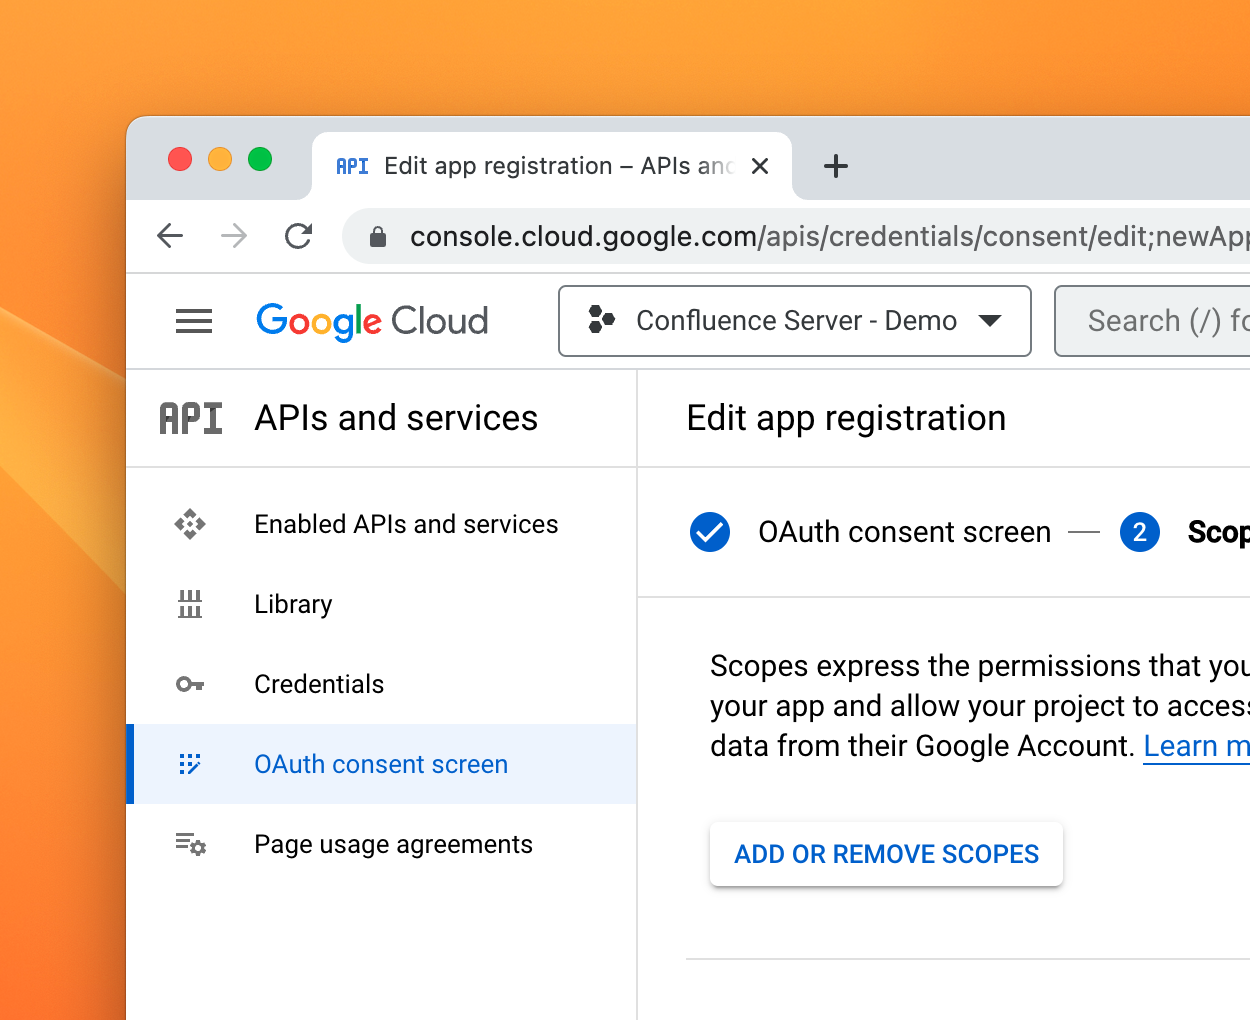Image resolution: width=1250 pixels, height=1020 pixels.
Task: Click the lock icon in address bar
Action: 378,237
